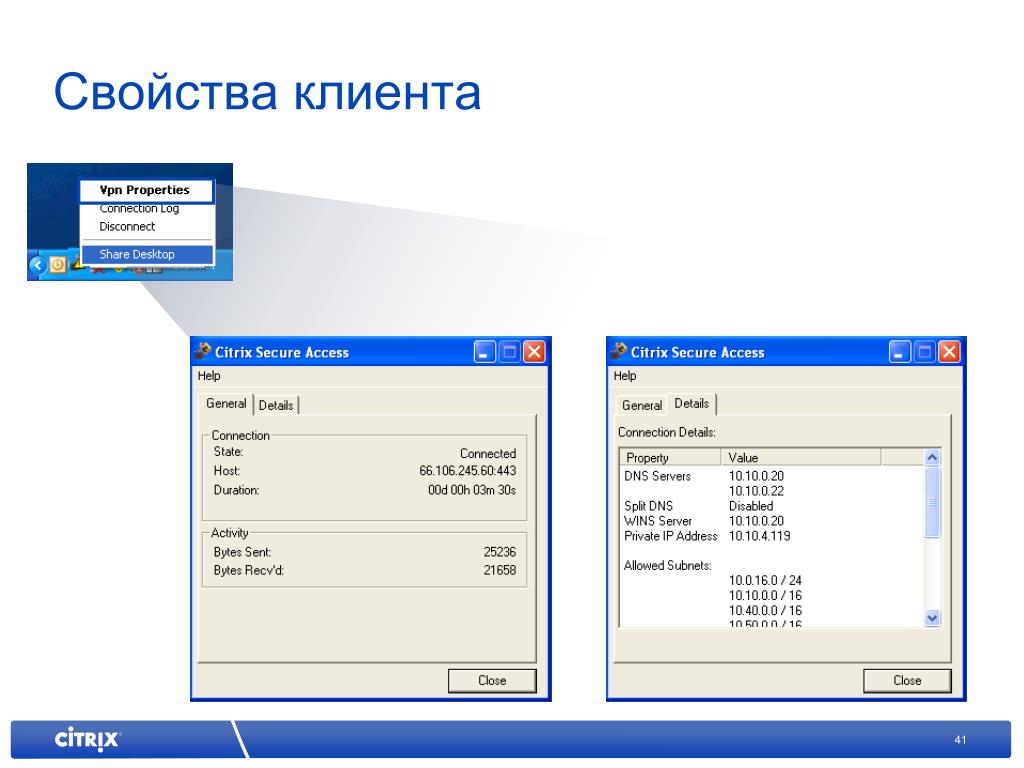Click the orange clock tray icon

(57, 264)
